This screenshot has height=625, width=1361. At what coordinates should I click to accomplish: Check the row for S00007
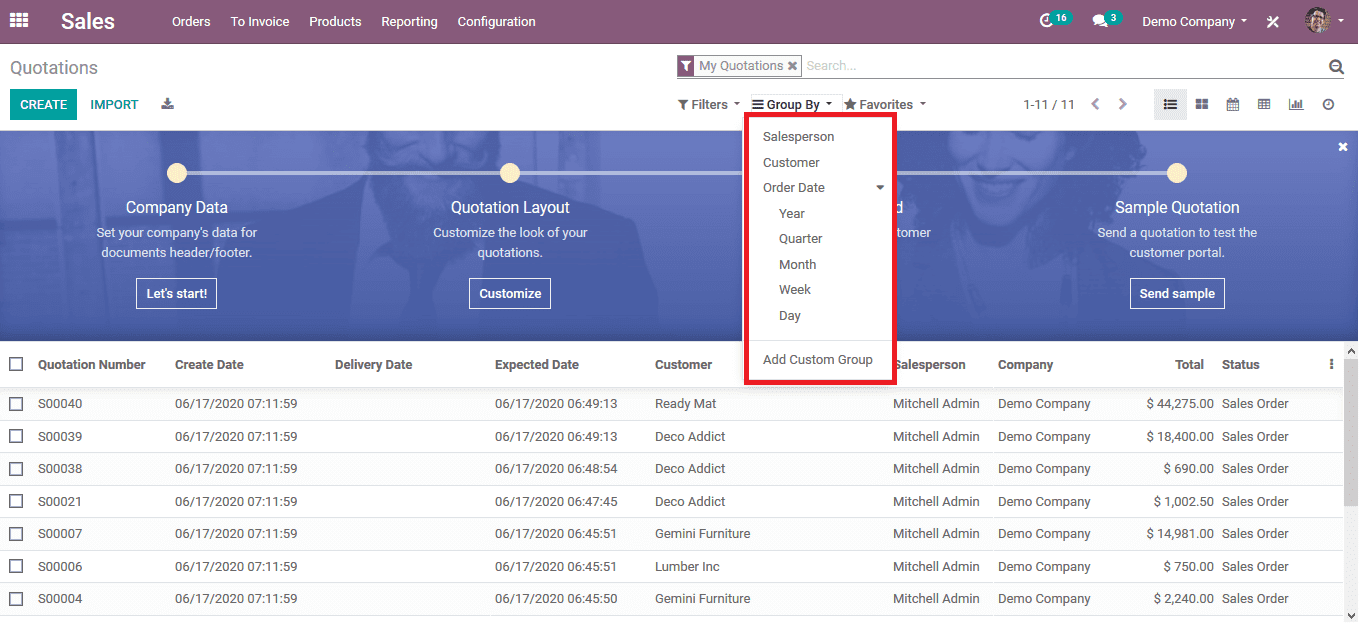(x=16, y=533)
